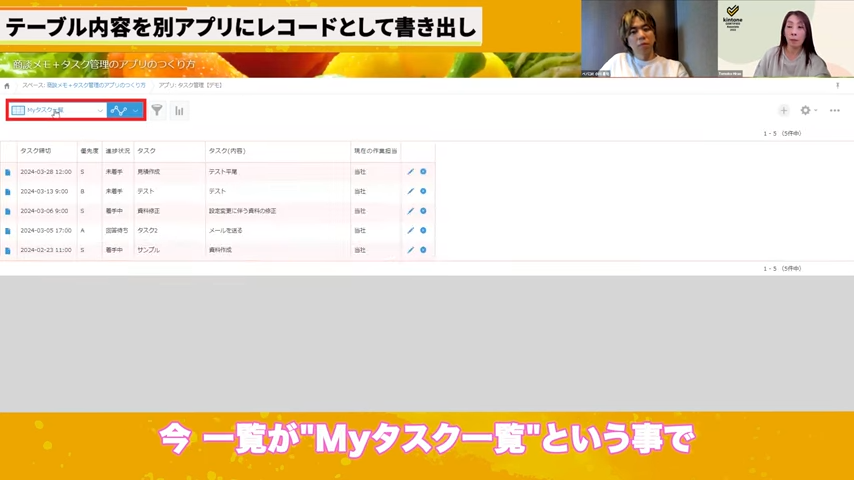This screenshot has width=854, height=480.
Task: Edit the タスク2 record with pencil icon
Action: click(411, 230)
